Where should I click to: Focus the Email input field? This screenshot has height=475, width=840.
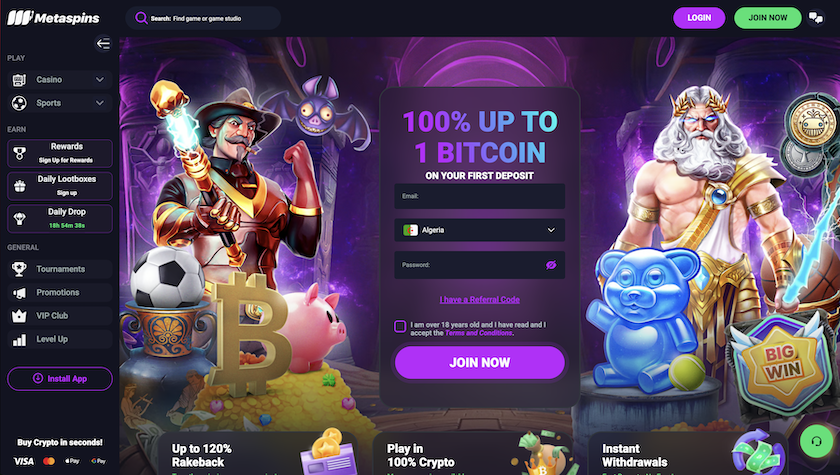pos(479,197)
